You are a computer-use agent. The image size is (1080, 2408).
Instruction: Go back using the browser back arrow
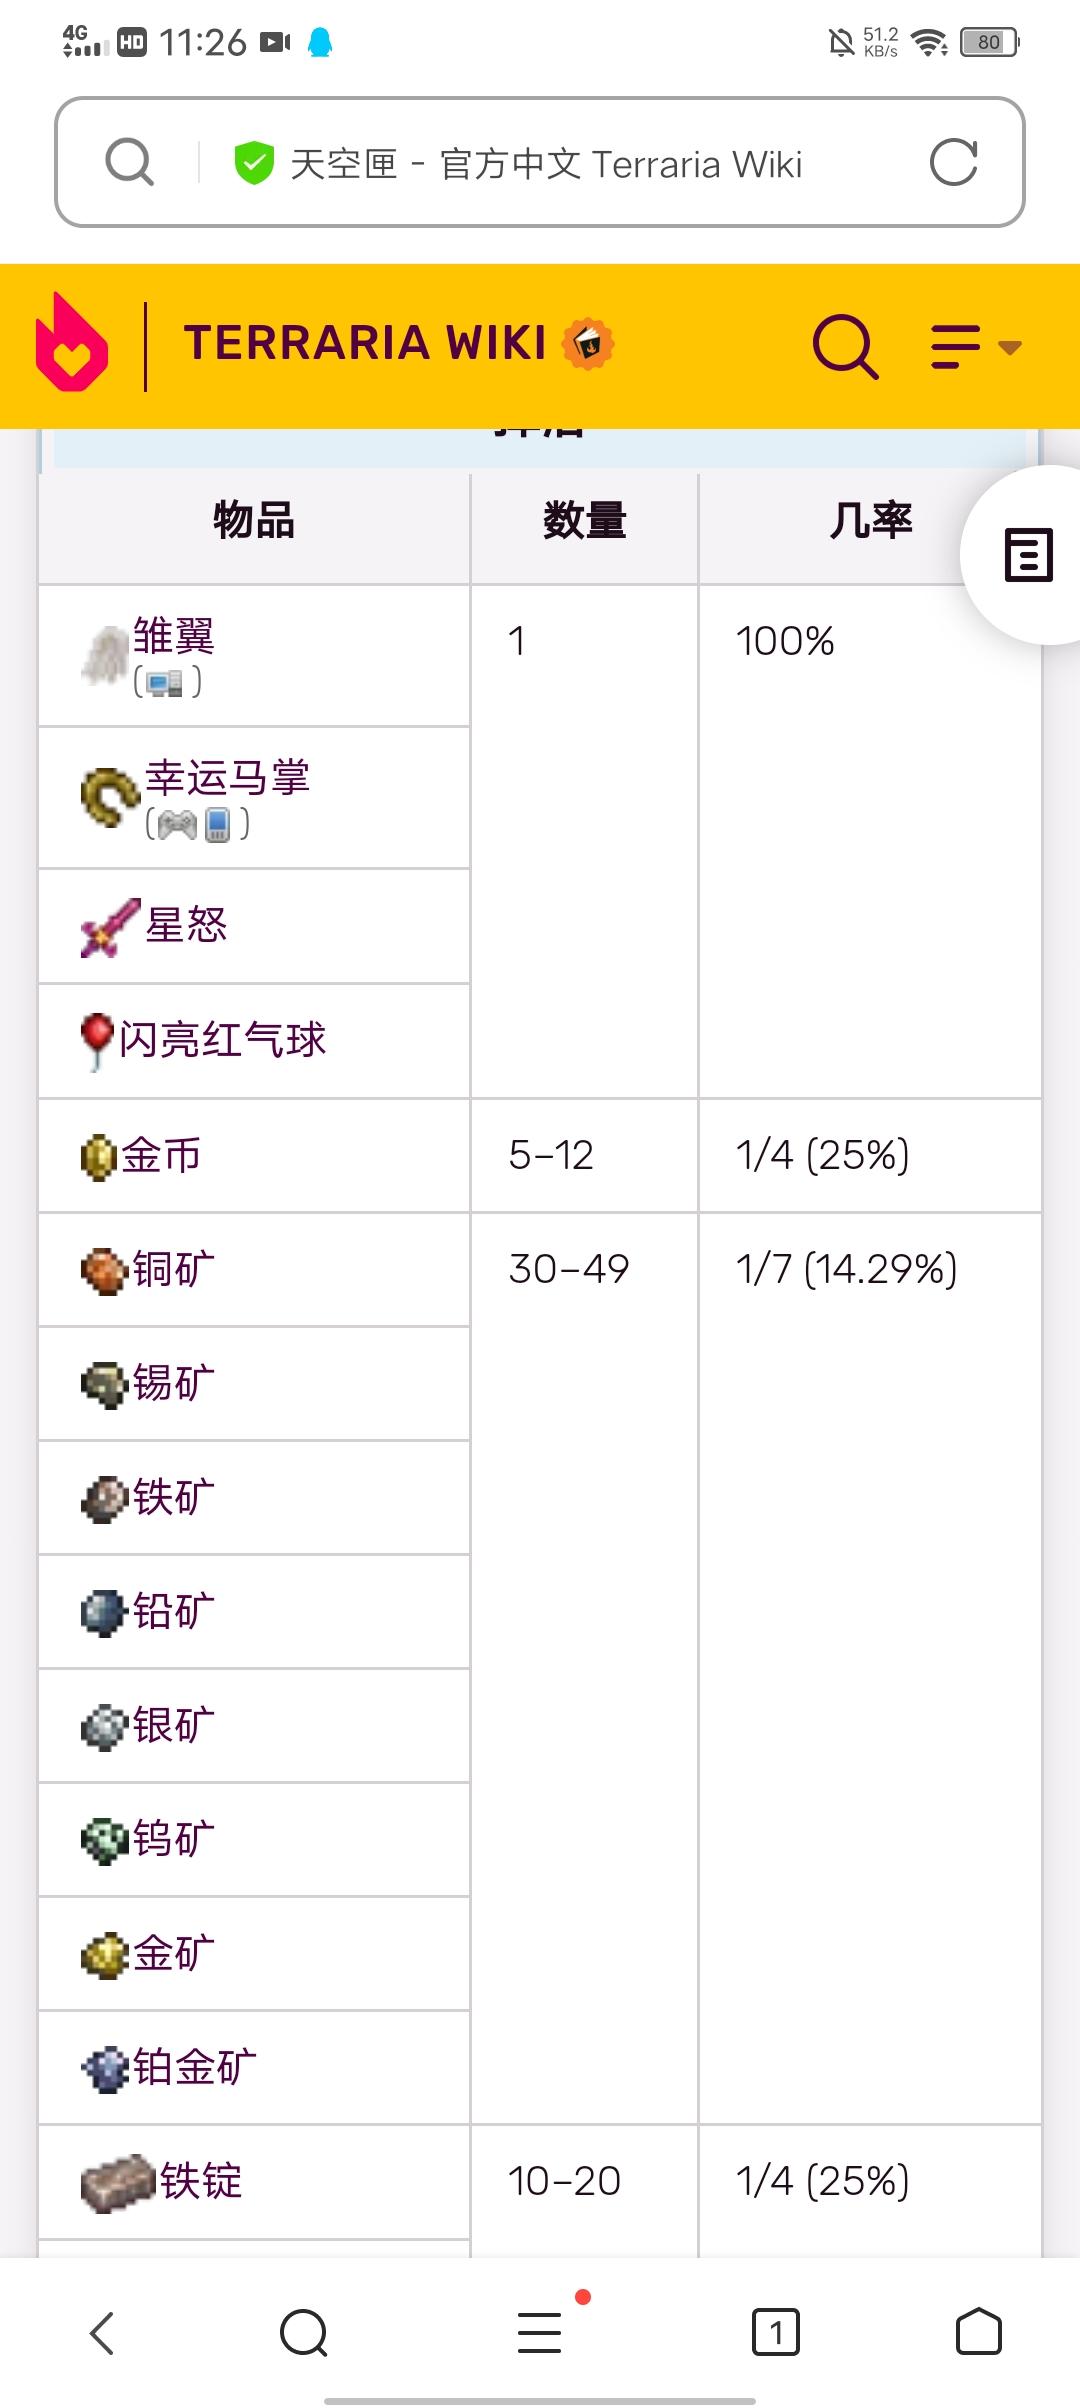pos(102,2333)
